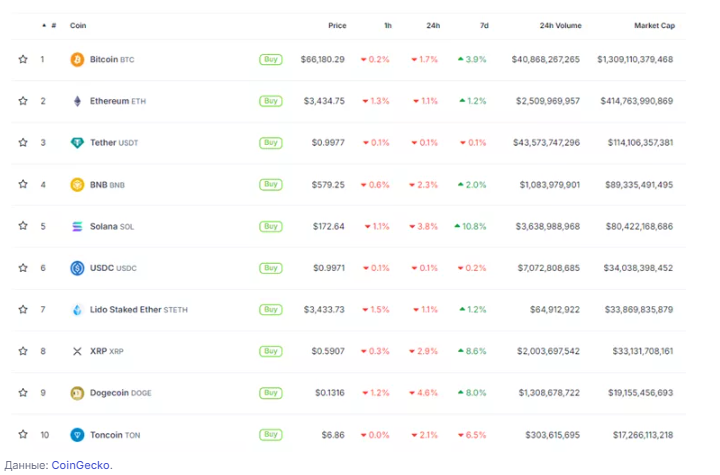Click BNB market cap $89,335,491,495
The height and width of the screenshot is (475, 720).
coord(639,185)
